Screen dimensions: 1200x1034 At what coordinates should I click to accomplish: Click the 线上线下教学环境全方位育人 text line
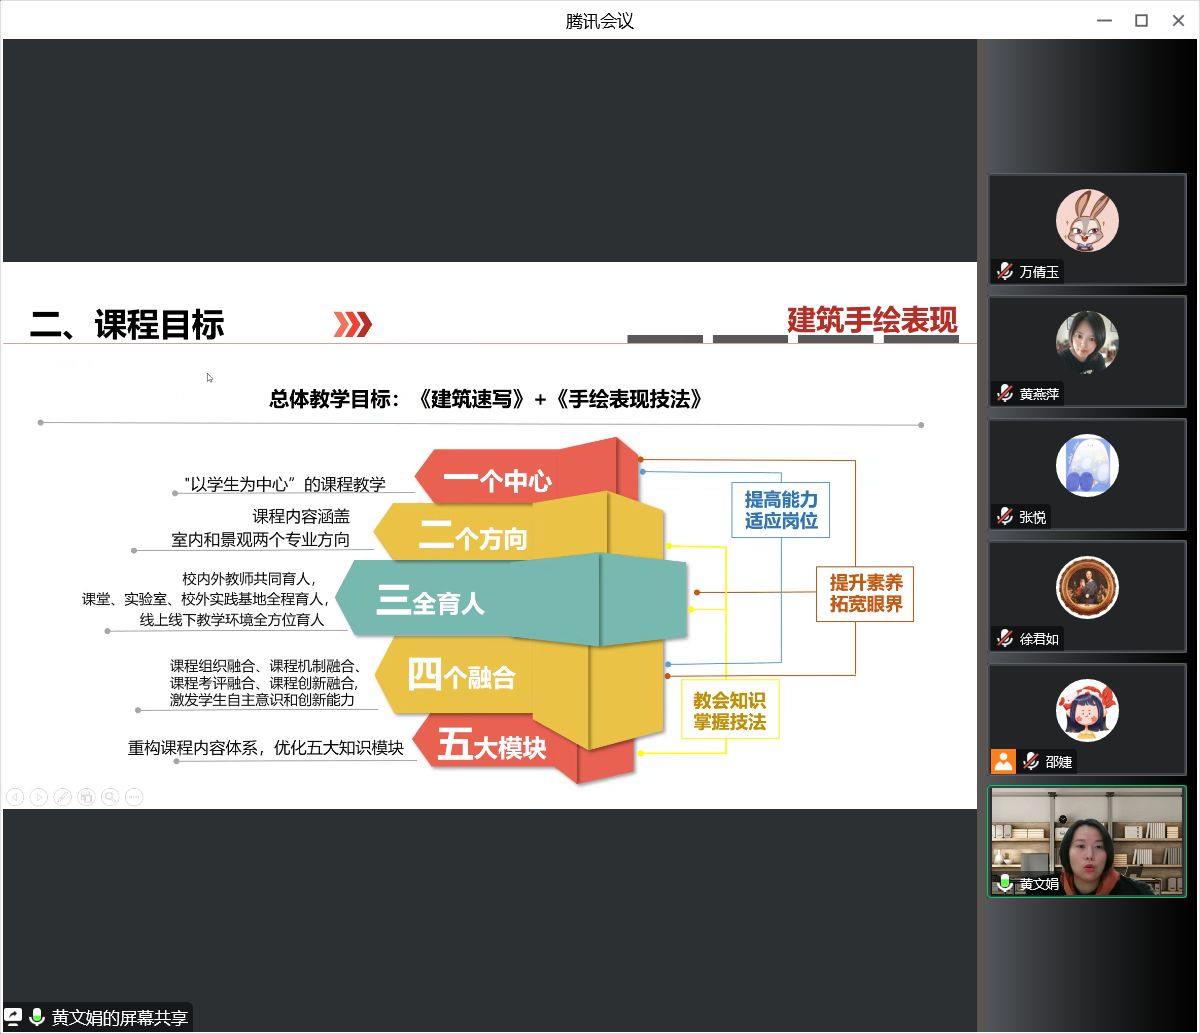232,620
